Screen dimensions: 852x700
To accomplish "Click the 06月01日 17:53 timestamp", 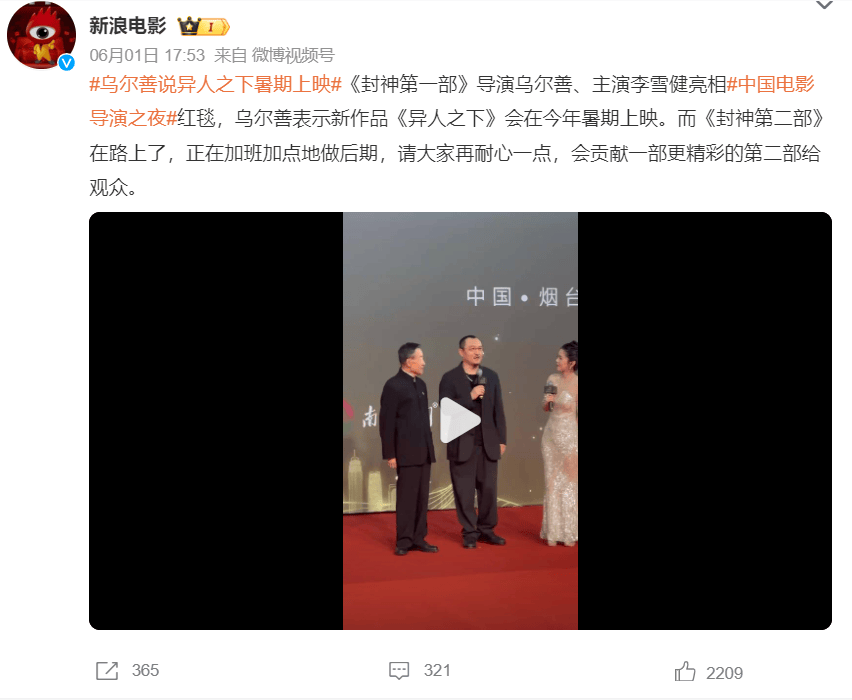I will coord(147,55).
